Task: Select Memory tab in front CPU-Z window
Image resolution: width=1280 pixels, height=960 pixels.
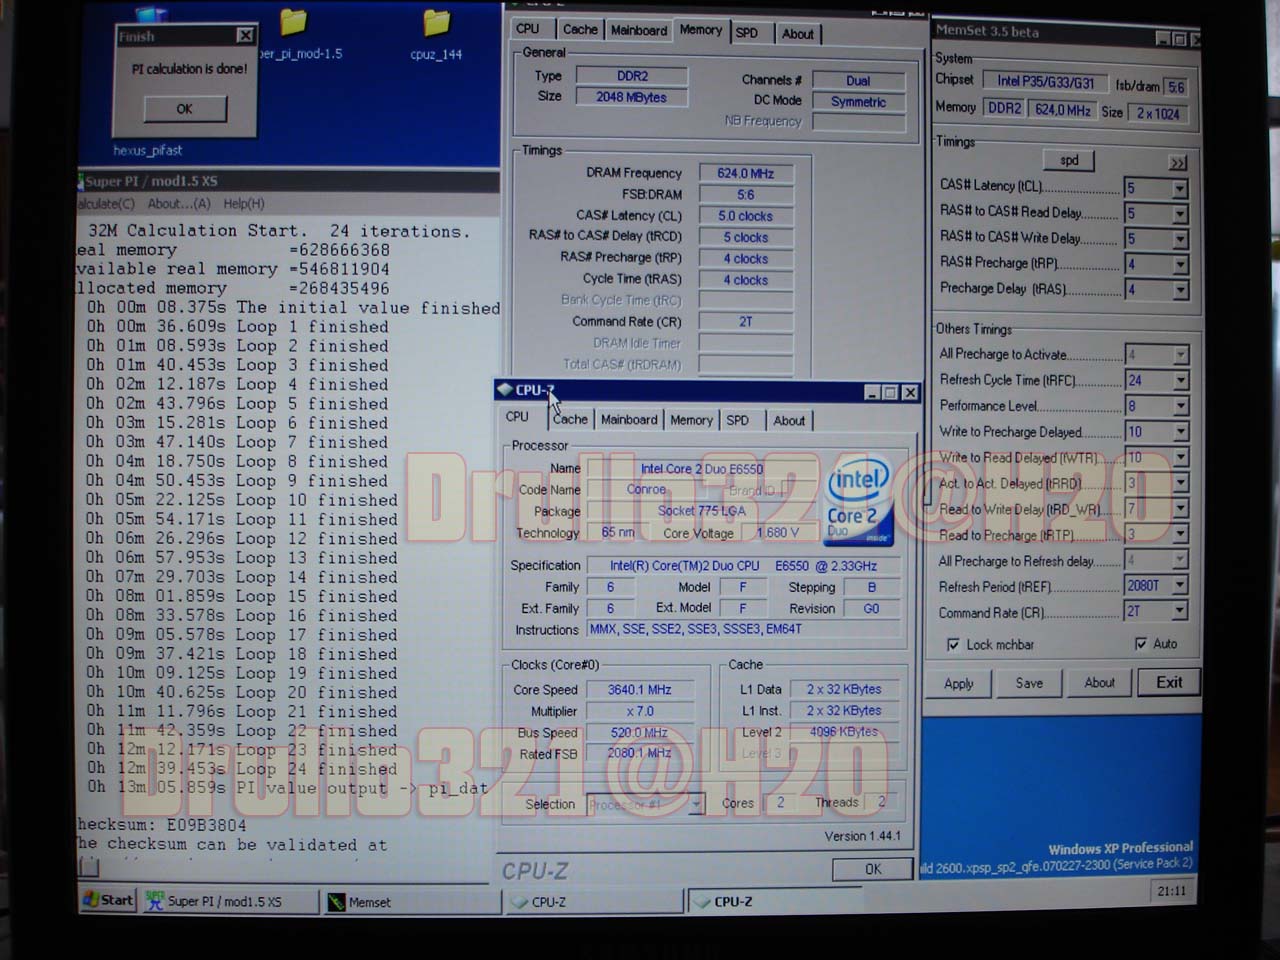Action: 691,420
